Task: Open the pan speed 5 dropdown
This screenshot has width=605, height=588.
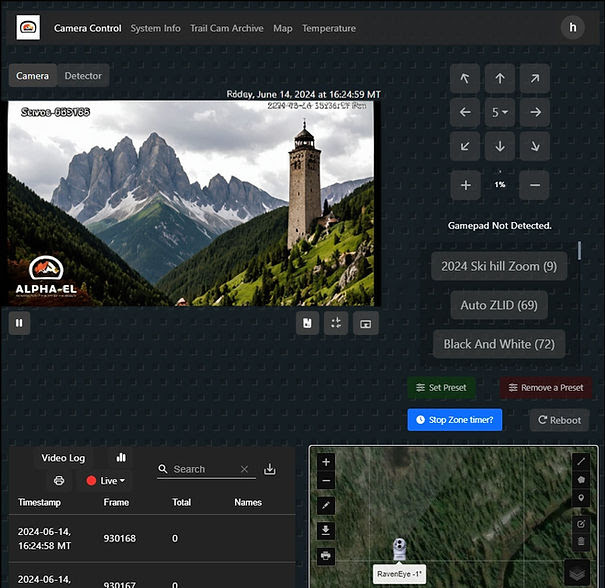Action: pos(500,113)
